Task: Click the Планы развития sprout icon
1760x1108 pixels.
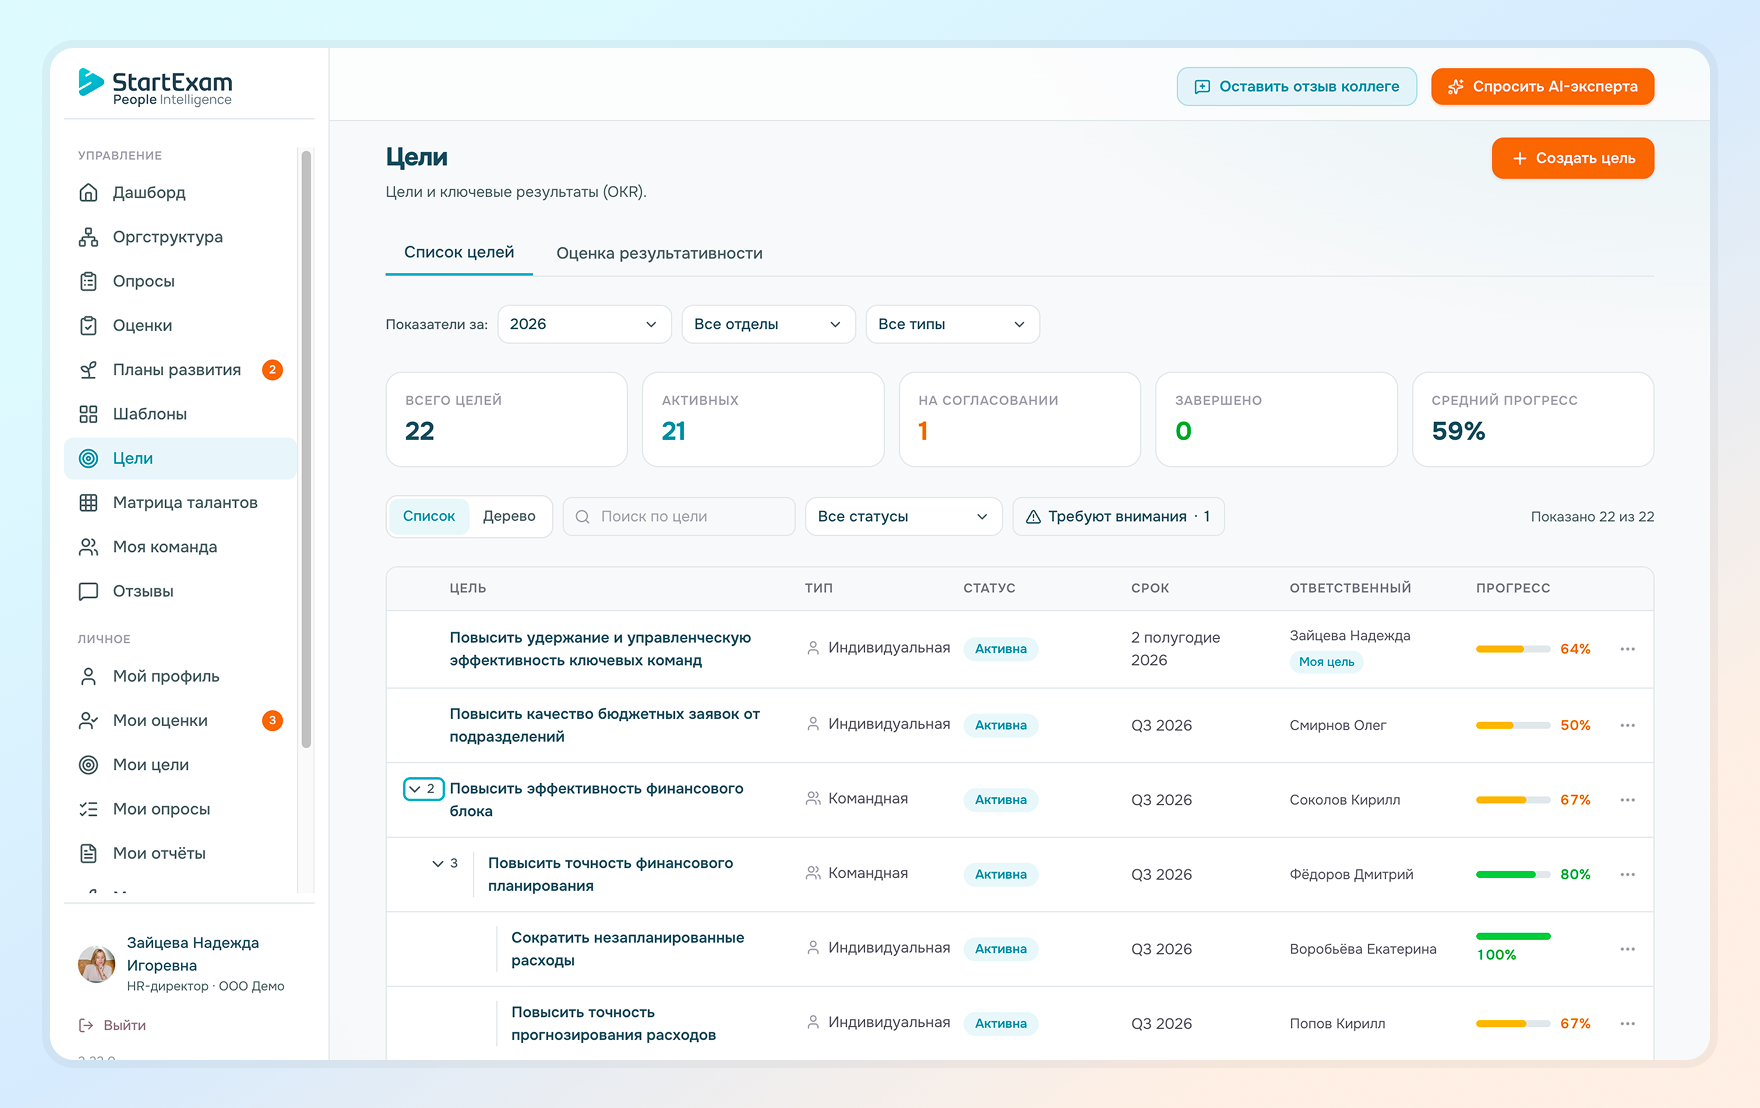Action: (x=89, y=370)
